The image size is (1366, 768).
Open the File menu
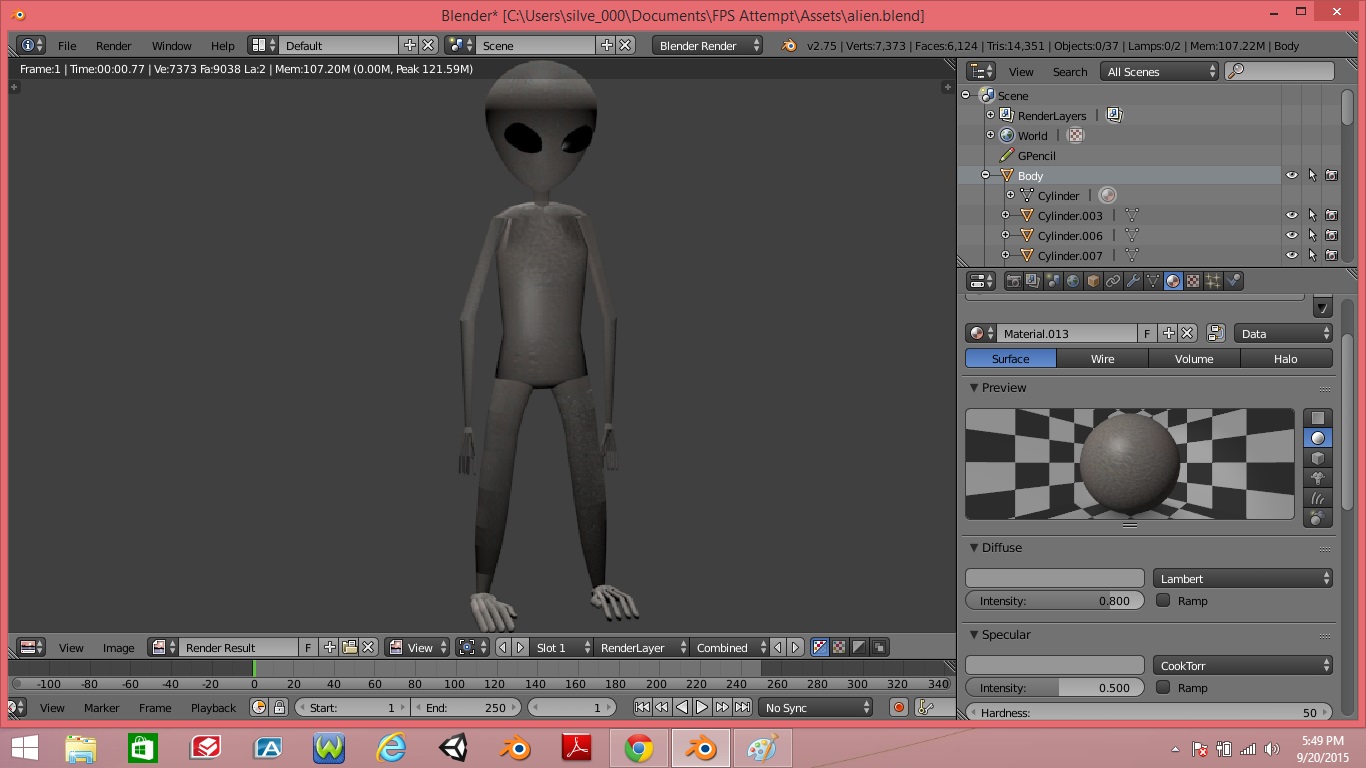pos(67,46)
